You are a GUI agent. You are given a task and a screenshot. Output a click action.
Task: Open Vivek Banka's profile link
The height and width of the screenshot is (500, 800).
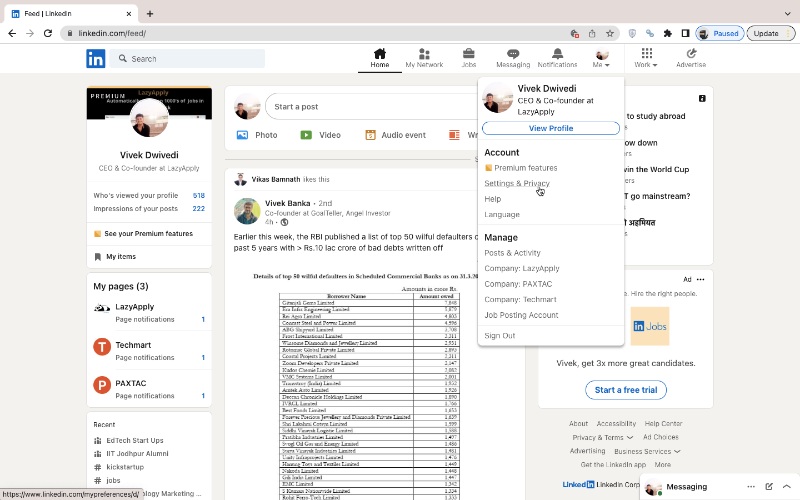pos(287,203)
